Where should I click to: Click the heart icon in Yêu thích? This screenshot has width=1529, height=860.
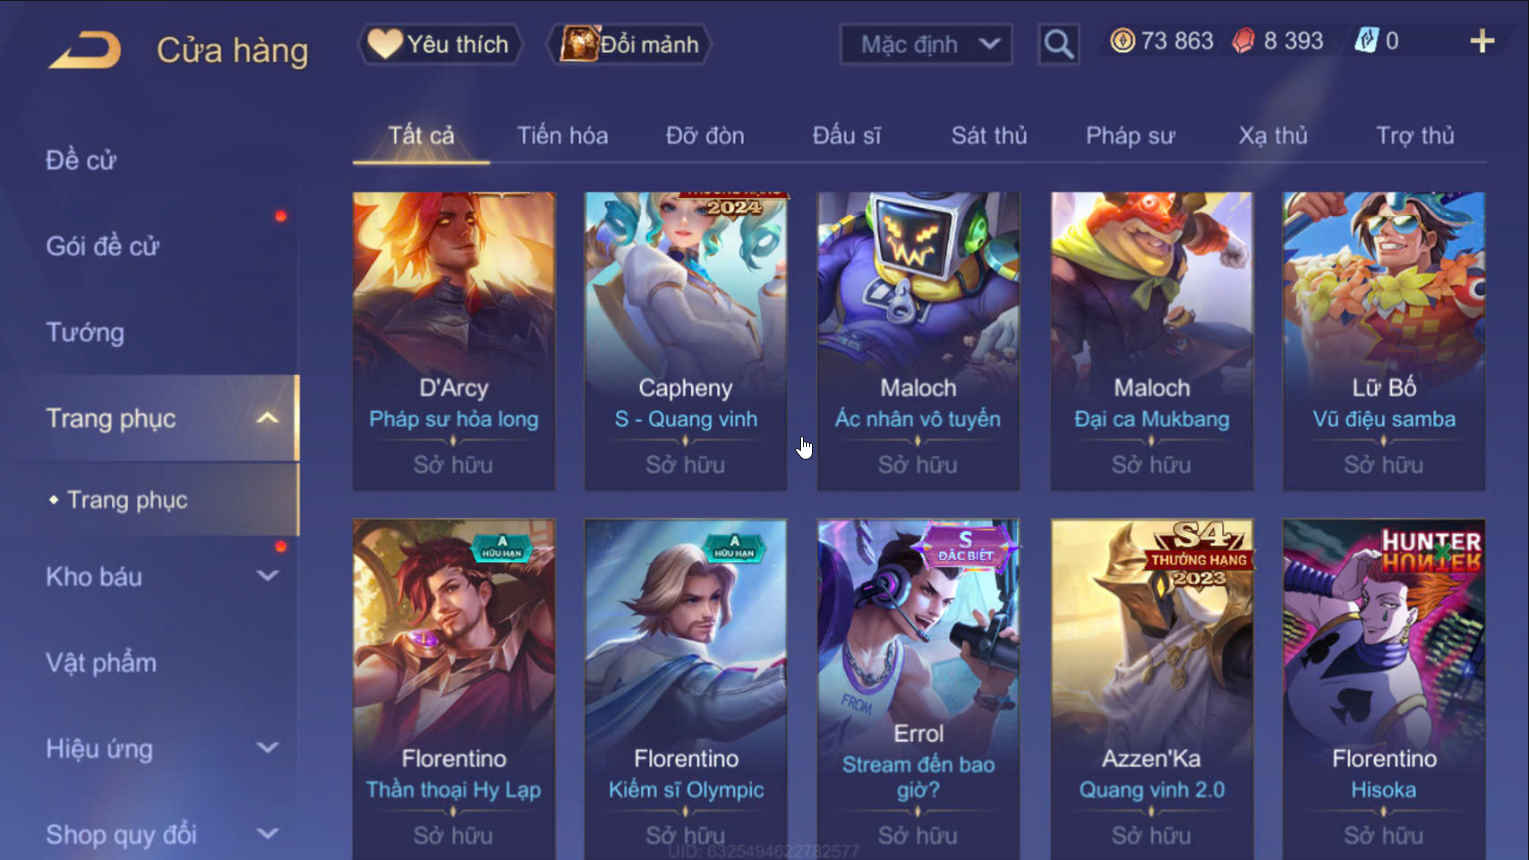click(x=384, y=44)
